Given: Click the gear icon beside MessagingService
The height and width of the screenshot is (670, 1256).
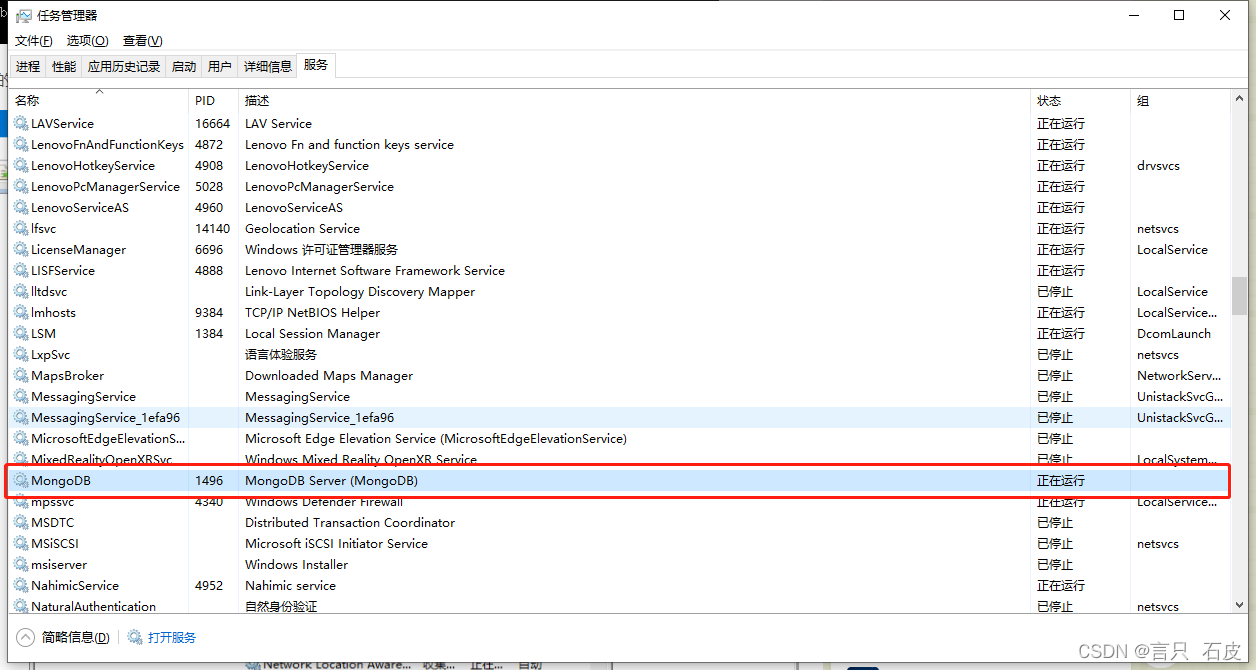Looking at the screenshot, I should pyautogui.click(x=21, y=396).
